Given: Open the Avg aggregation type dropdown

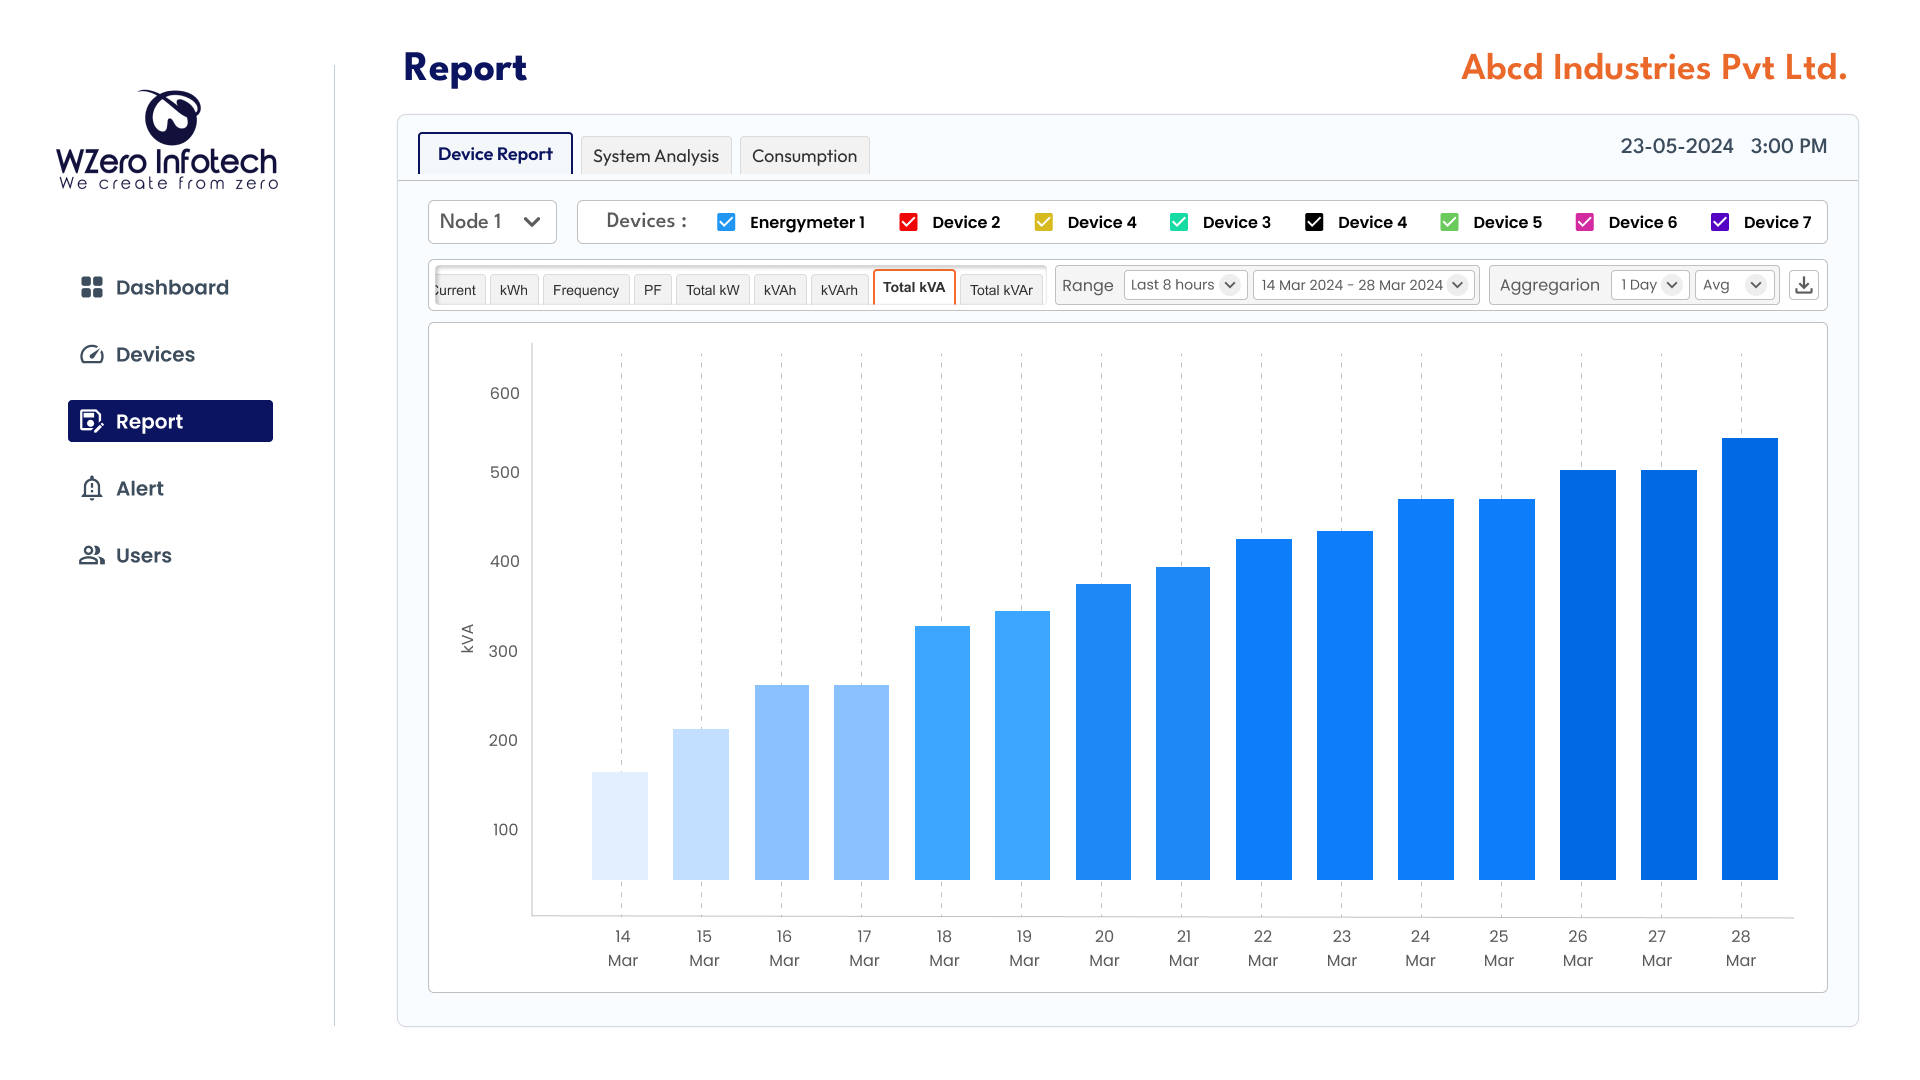Looking at the screenshot, I should pos(1735,285).
